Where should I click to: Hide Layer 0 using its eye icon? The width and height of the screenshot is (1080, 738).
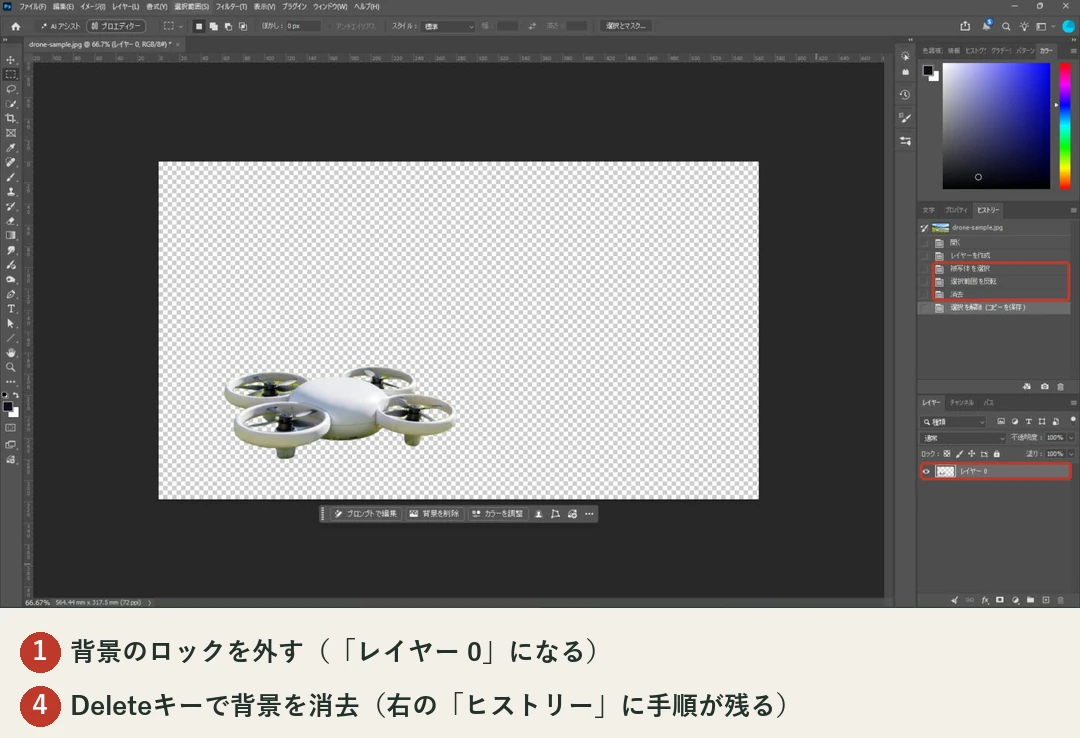(x=926, y=471)
